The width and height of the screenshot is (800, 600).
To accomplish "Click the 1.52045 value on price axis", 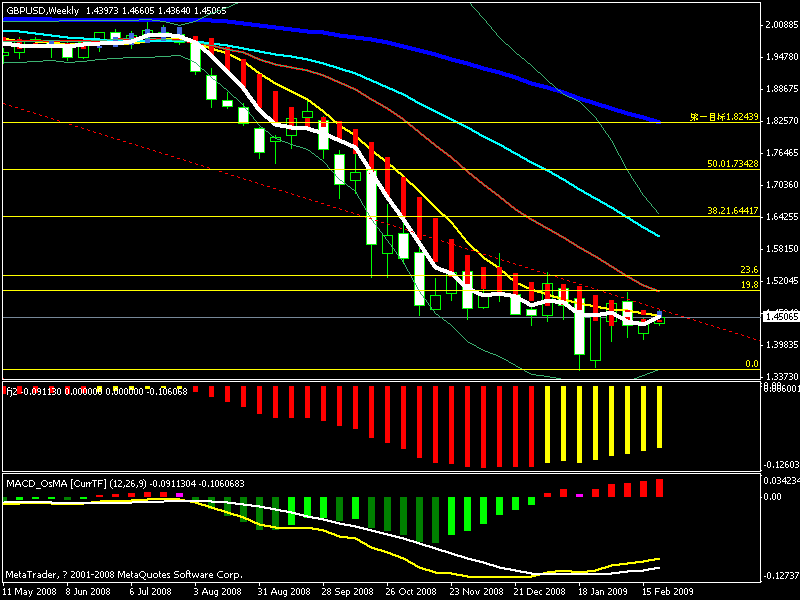I will pos(782,281).
